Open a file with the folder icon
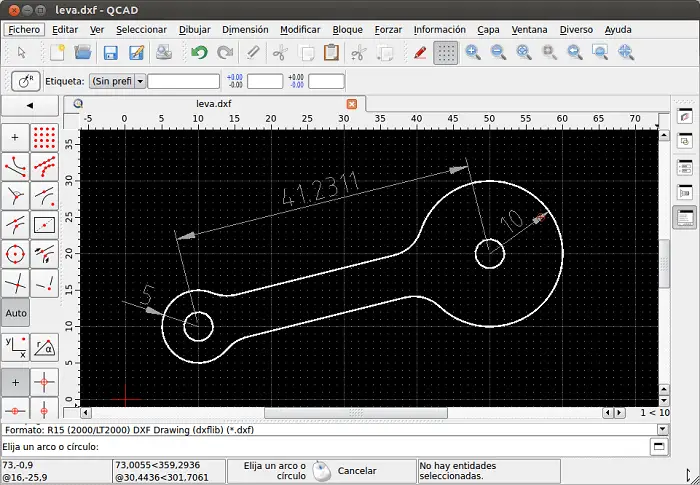700x485 pixels. point(83,53)
